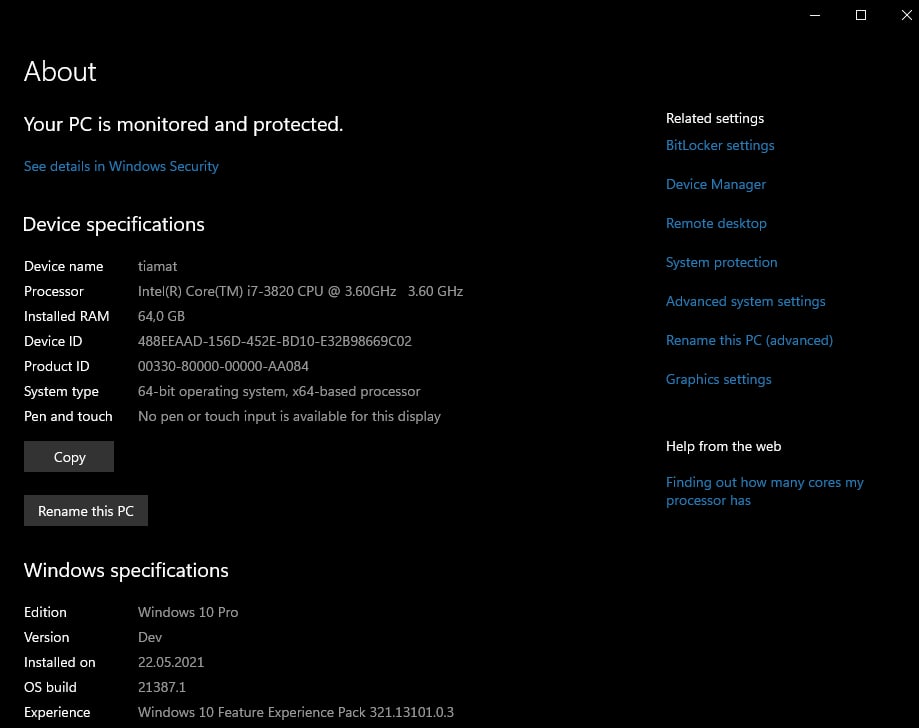Select System type value 64-bit operating system

(279, 392)
